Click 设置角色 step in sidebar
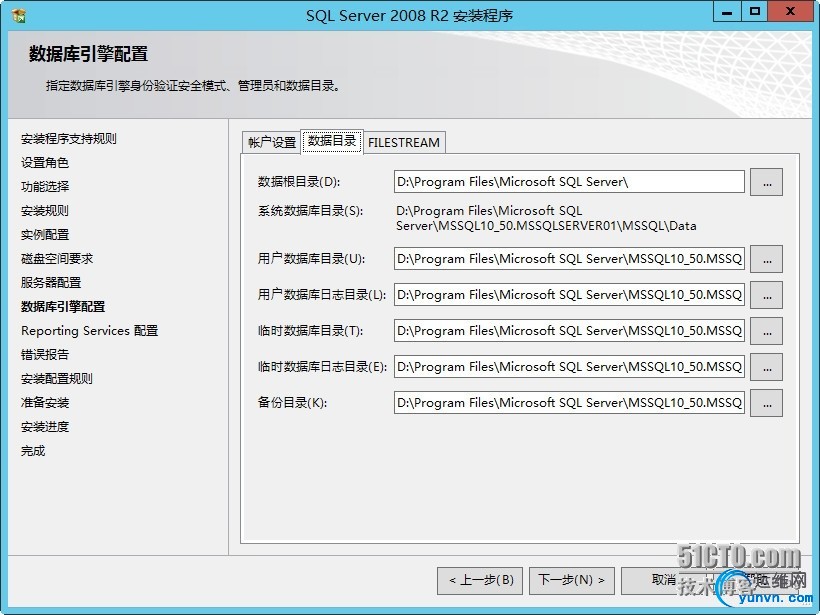 pyautogui.click(x=44, y=163)
